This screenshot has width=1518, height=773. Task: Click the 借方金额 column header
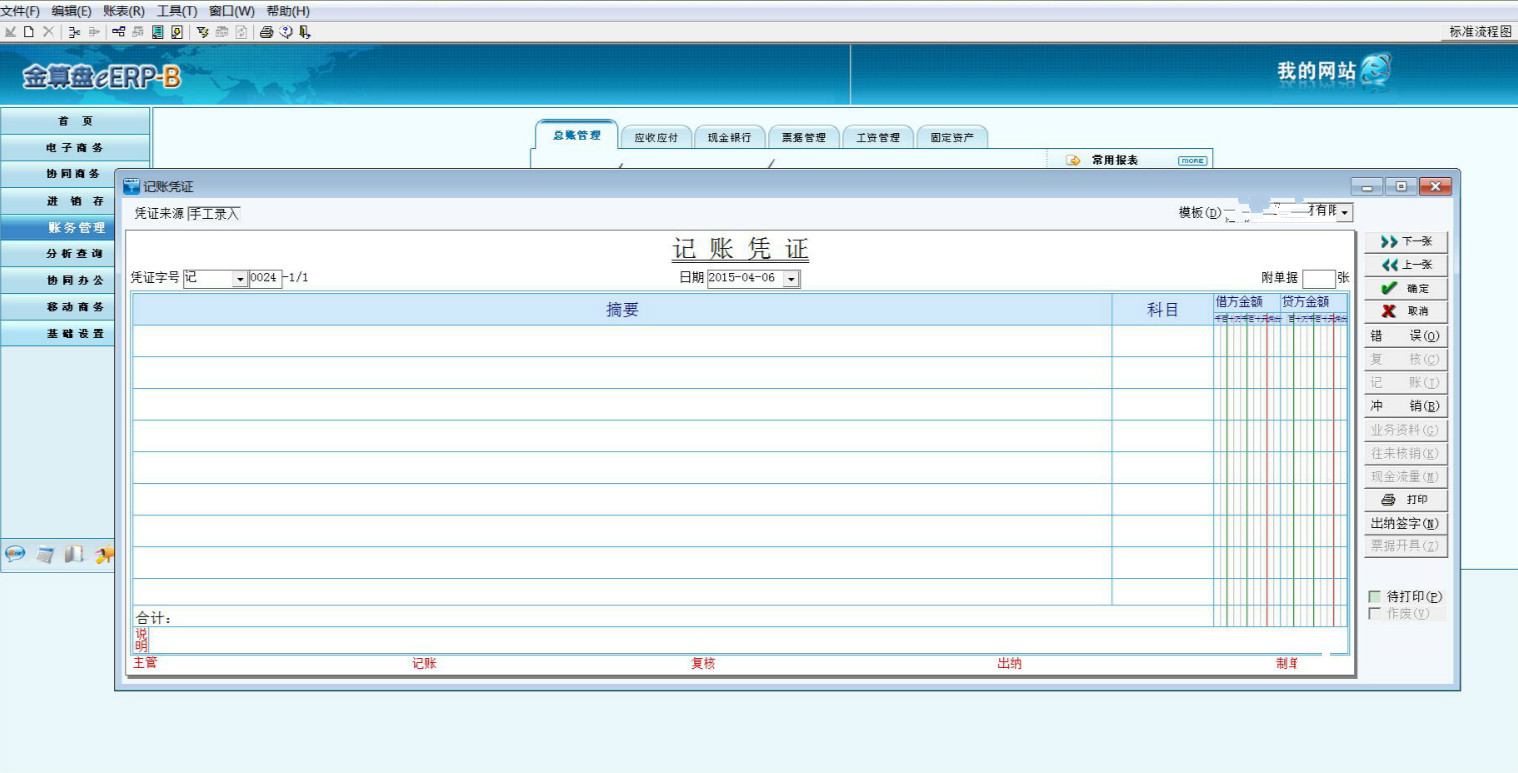pyautogui.click(x=1239, y=301)
